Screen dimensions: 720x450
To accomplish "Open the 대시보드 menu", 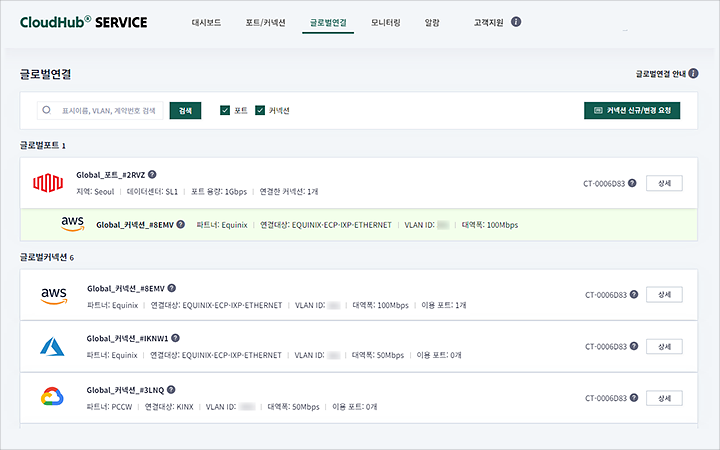I will pos(206,22).
